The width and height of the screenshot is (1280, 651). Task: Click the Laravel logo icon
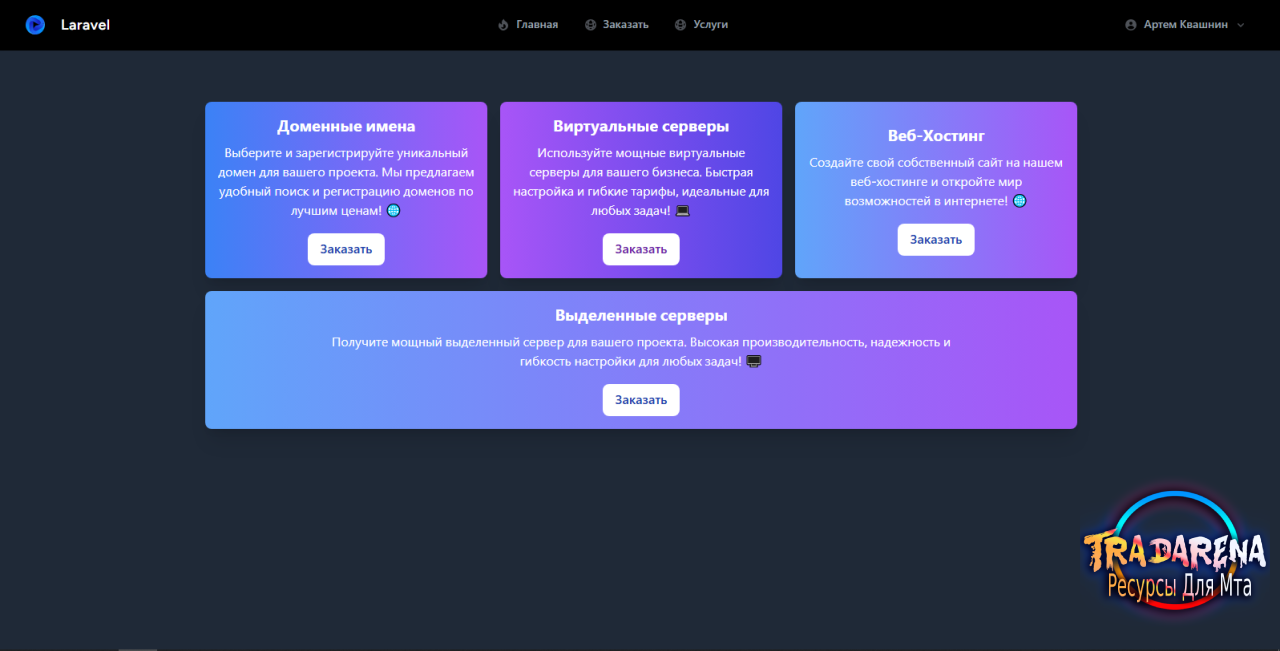click(x=35, y=25)
